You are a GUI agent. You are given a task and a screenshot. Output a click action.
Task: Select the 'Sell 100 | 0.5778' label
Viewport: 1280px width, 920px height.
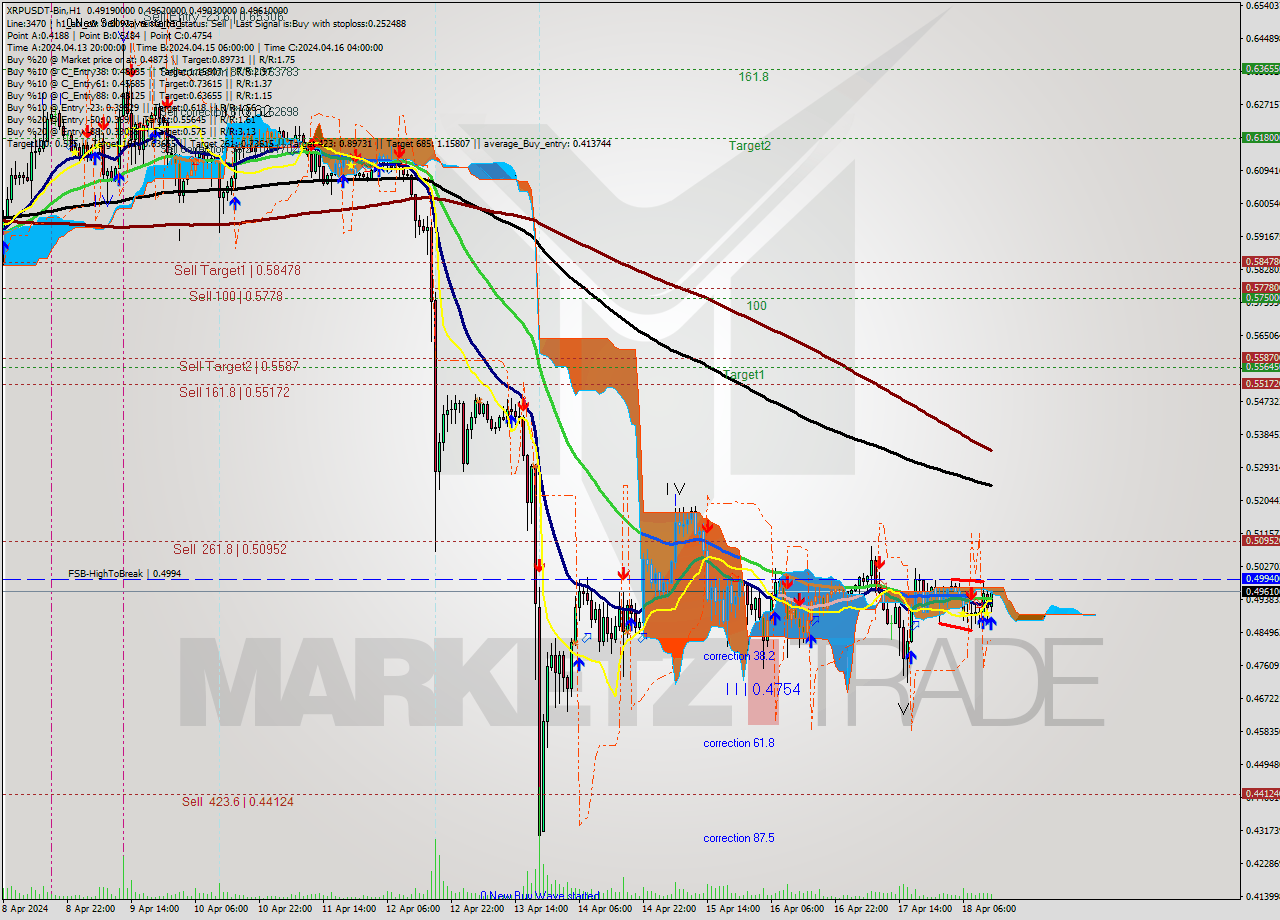click(235, 297)
